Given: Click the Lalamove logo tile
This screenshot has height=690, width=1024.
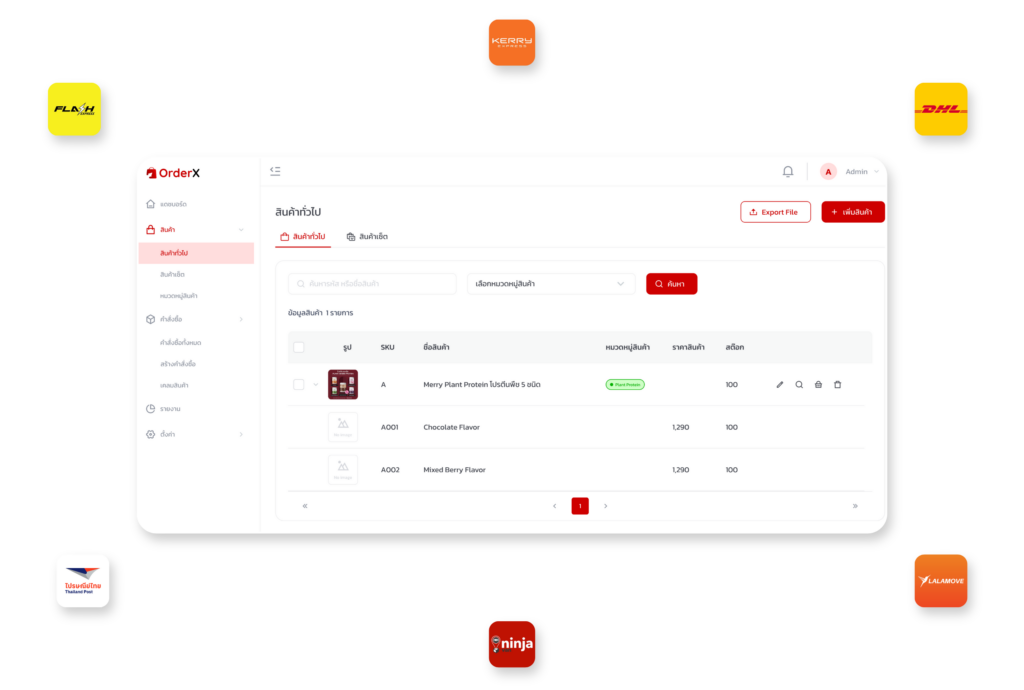Looking at the screenshot, I should (x=941, y=581).
